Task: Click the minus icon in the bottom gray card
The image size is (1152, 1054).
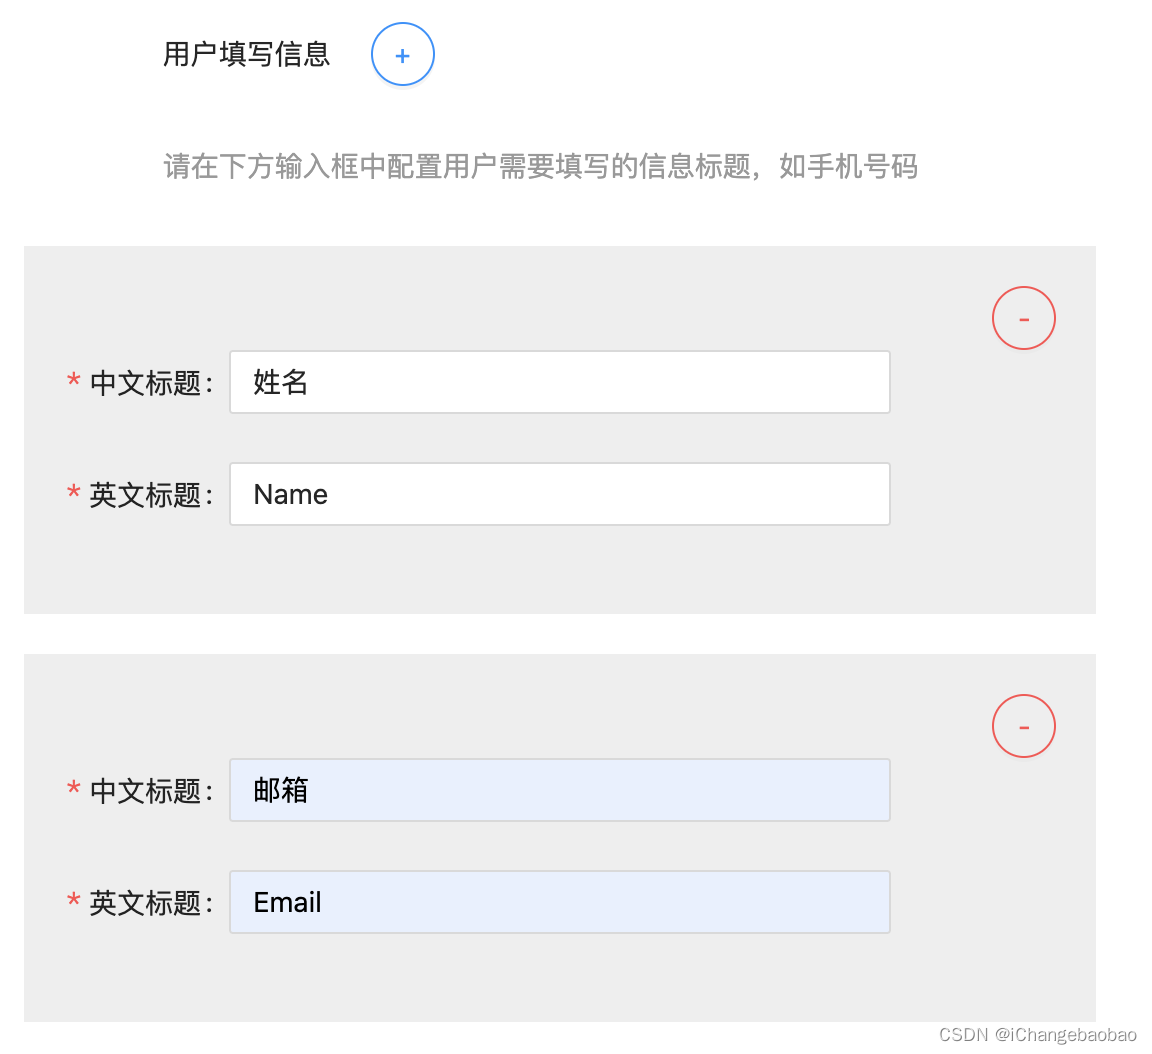Action: (1023, 726)
